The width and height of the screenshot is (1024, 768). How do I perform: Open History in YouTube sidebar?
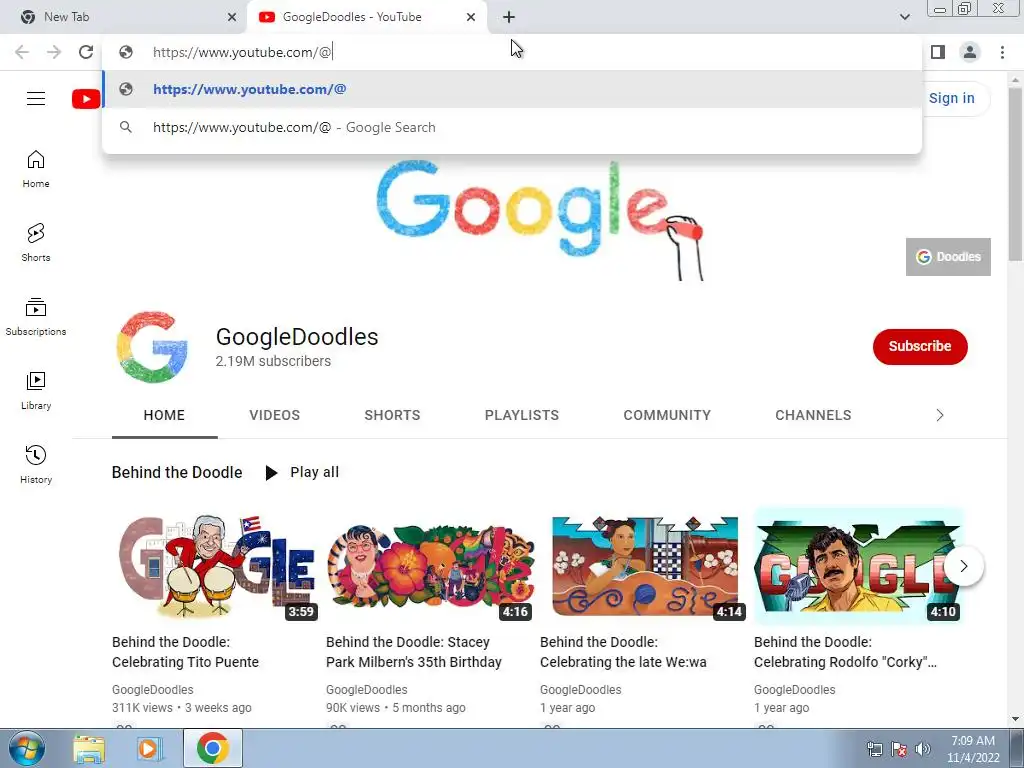36,464
